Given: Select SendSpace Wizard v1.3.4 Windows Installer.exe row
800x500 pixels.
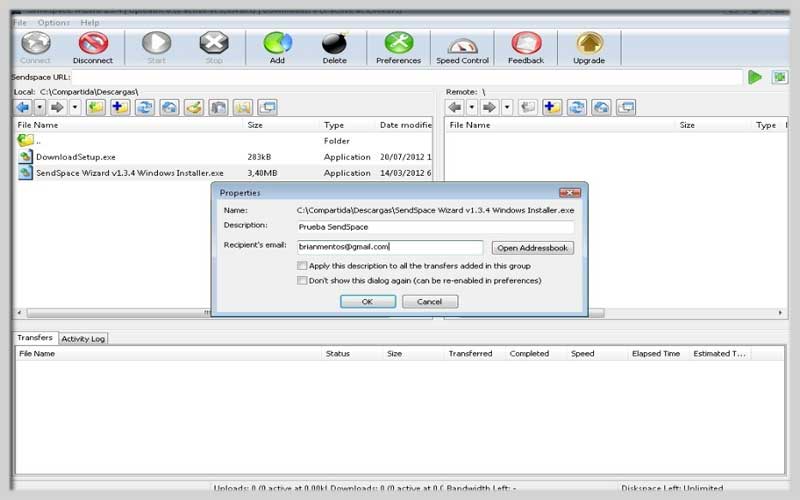Looking at the screenshot, I should [223, 173].
